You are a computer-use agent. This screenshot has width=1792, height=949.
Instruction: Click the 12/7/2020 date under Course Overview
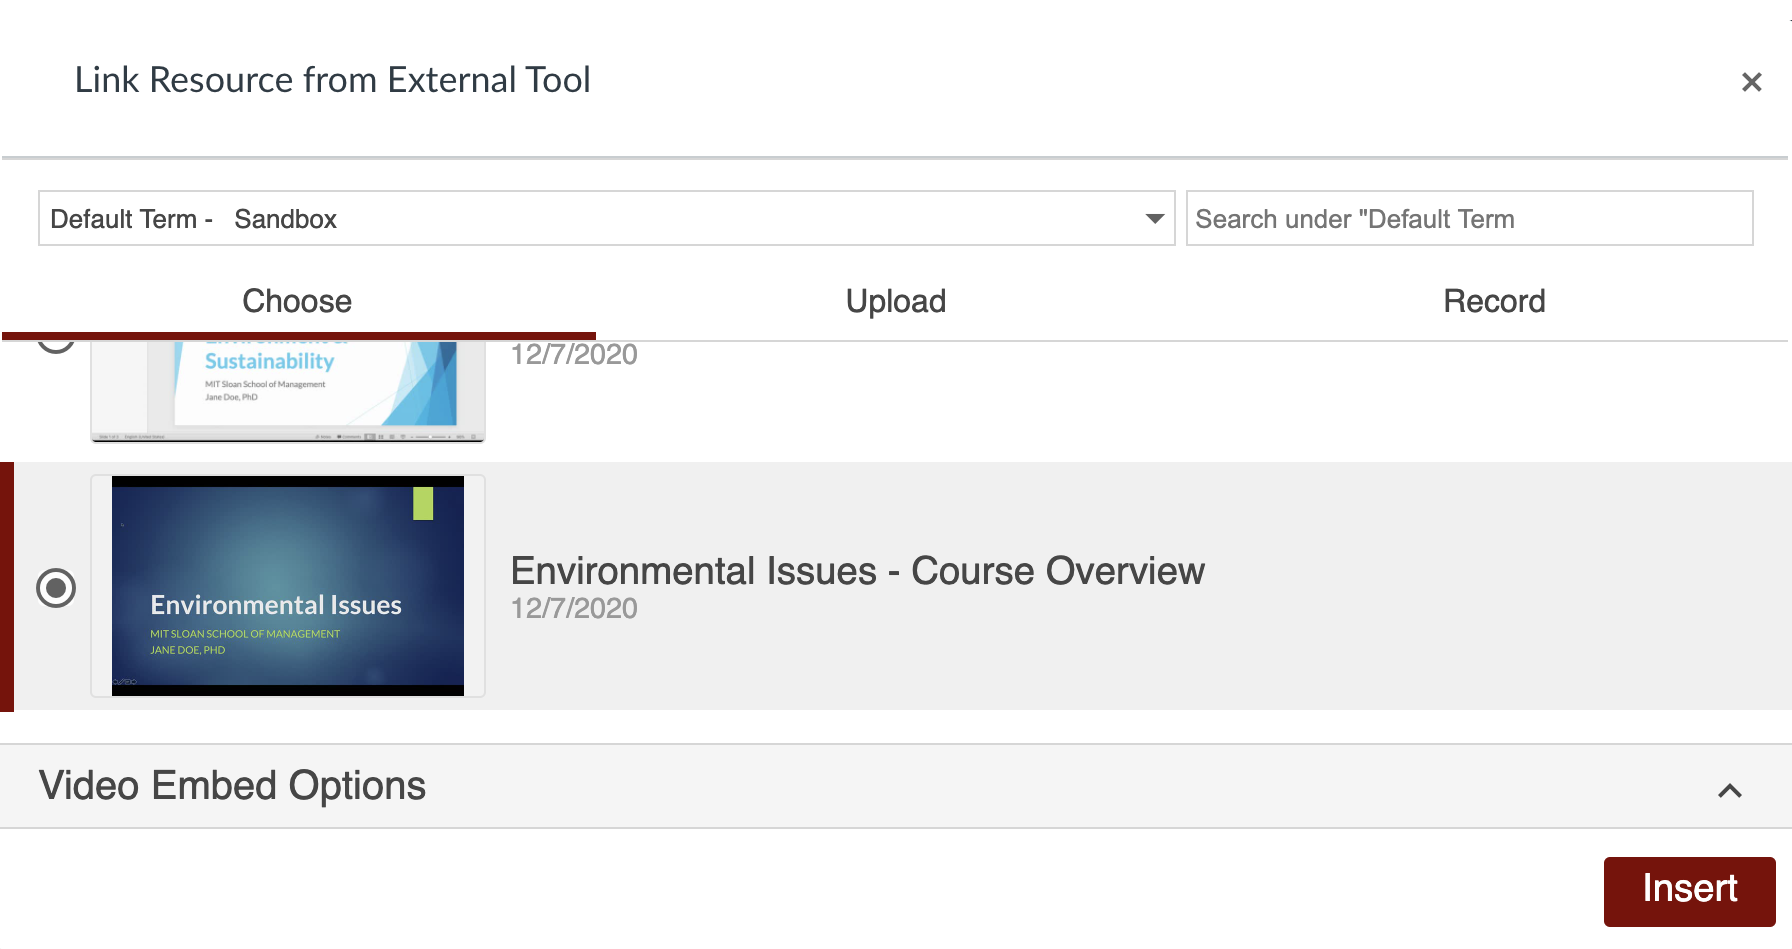pos(574,608)
